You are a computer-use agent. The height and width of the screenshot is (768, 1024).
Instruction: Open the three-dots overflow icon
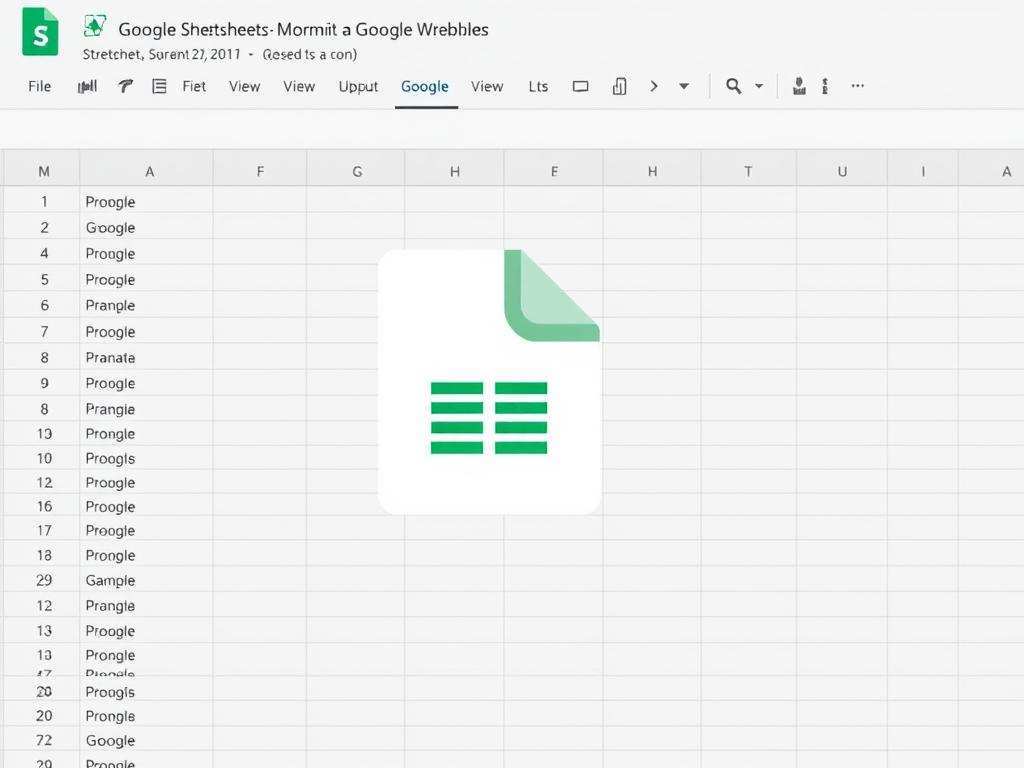pyautogui.click(x=857, y=86)
